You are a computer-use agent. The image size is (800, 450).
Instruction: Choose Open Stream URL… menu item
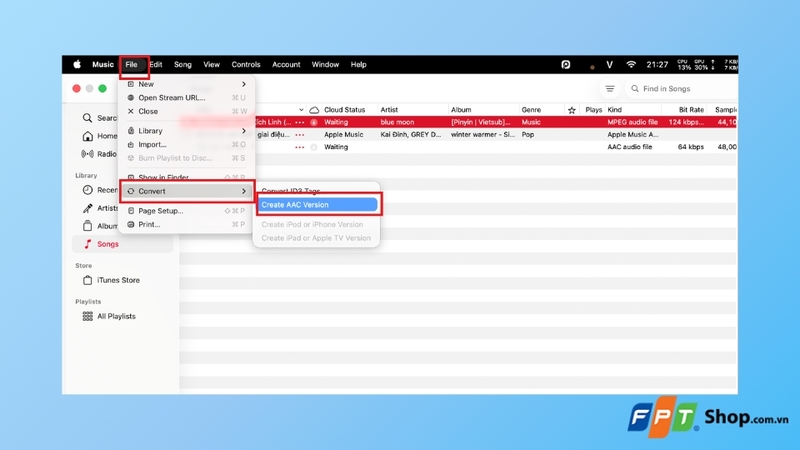click(187, 97)
